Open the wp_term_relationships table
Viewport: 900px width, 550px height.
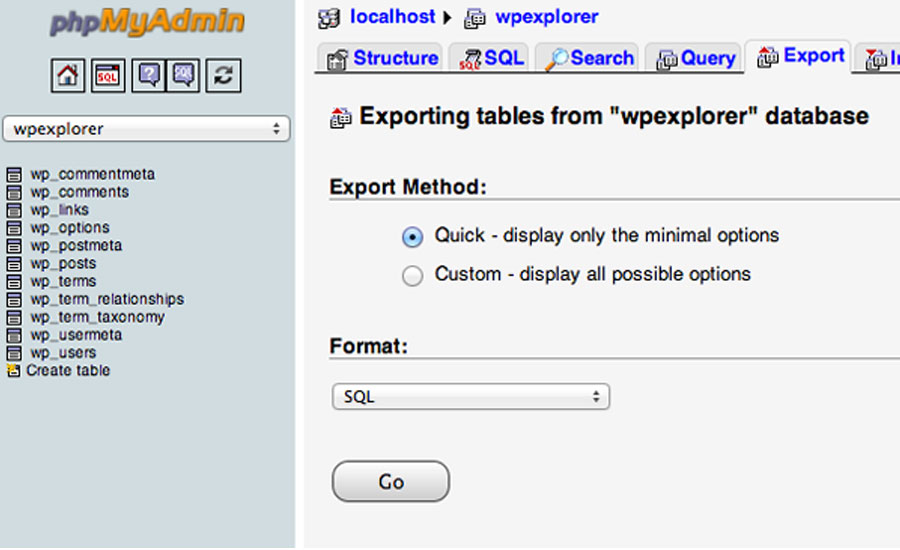pyautogui.click(x=107, y=299)
